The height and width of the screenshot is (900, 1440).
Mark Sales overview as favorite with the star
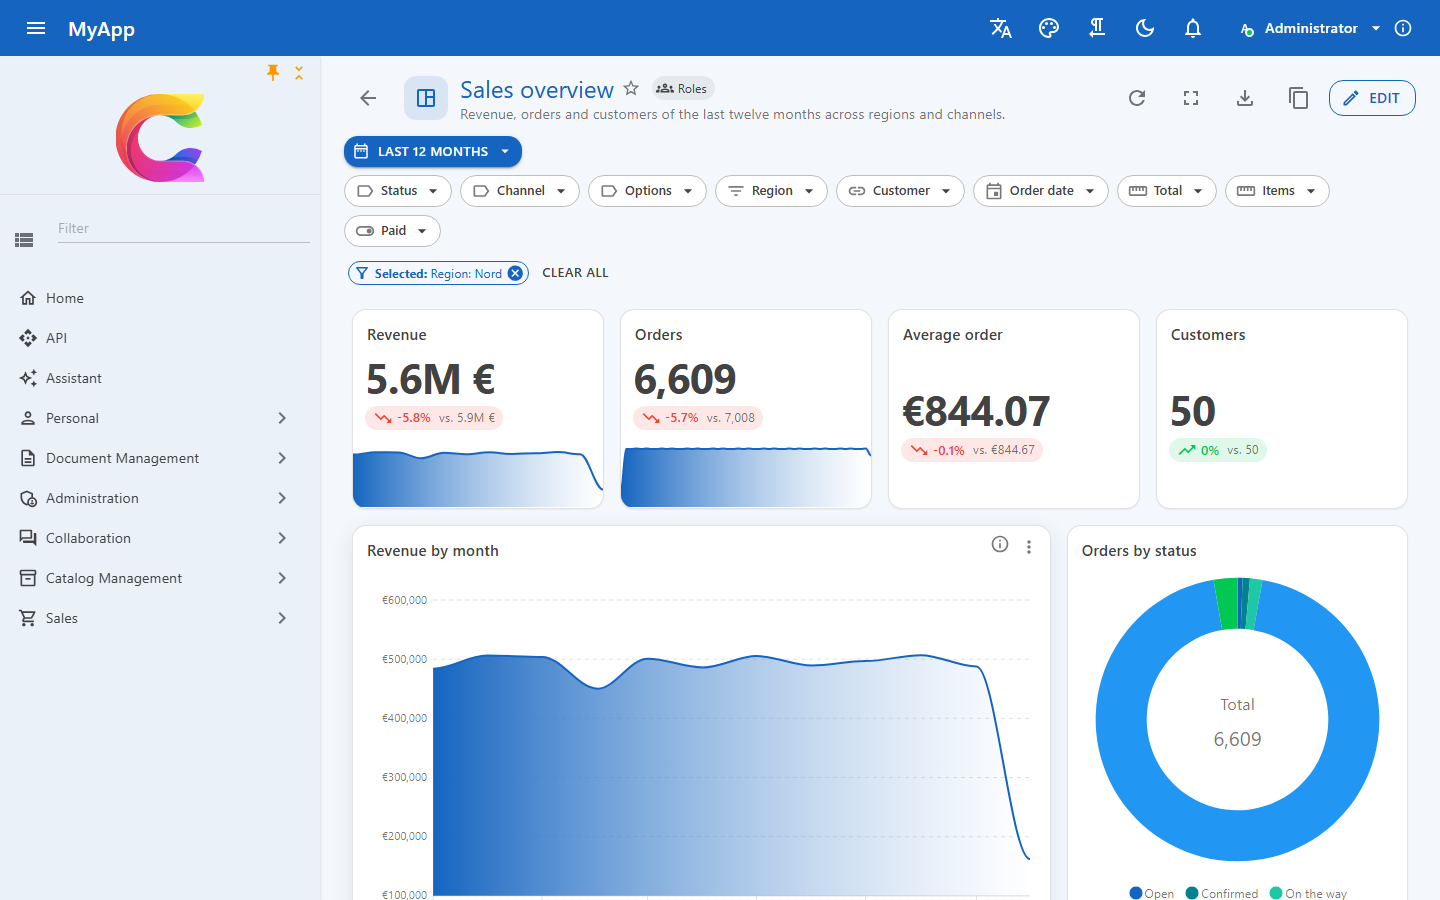(x=631, y=88)
